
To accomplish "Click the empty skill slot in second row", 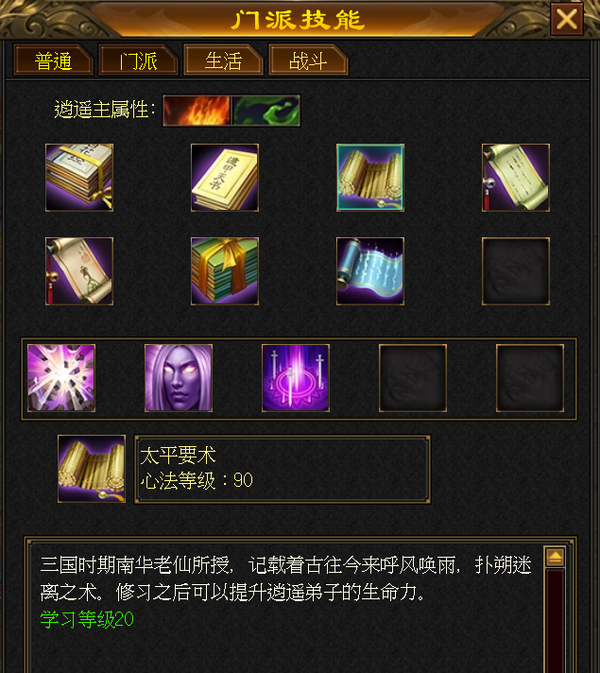I will point(516,271).
